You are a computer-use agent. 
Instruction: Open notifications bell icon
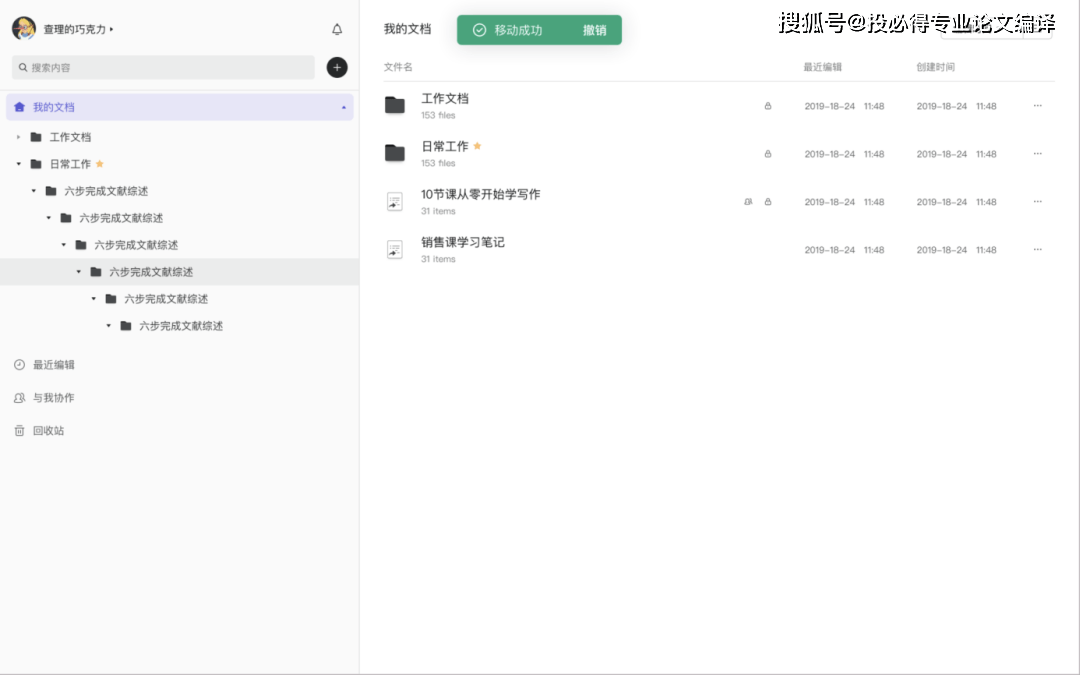[337, 29]
